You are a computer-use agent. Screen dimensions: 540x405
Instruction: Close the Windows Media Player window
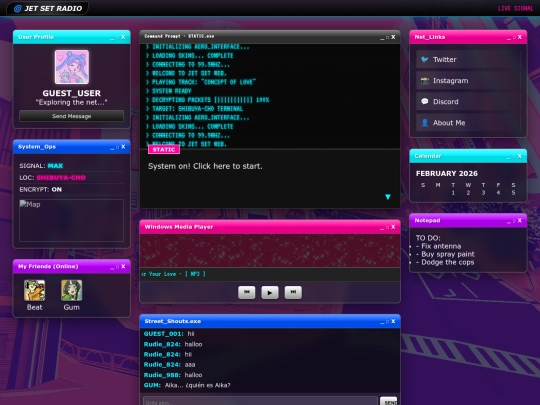pos(393,227)
